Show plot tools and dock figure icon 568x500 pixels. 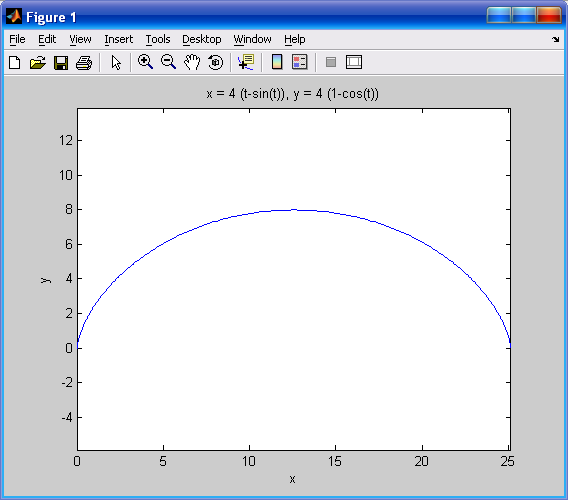click(354, 62)
